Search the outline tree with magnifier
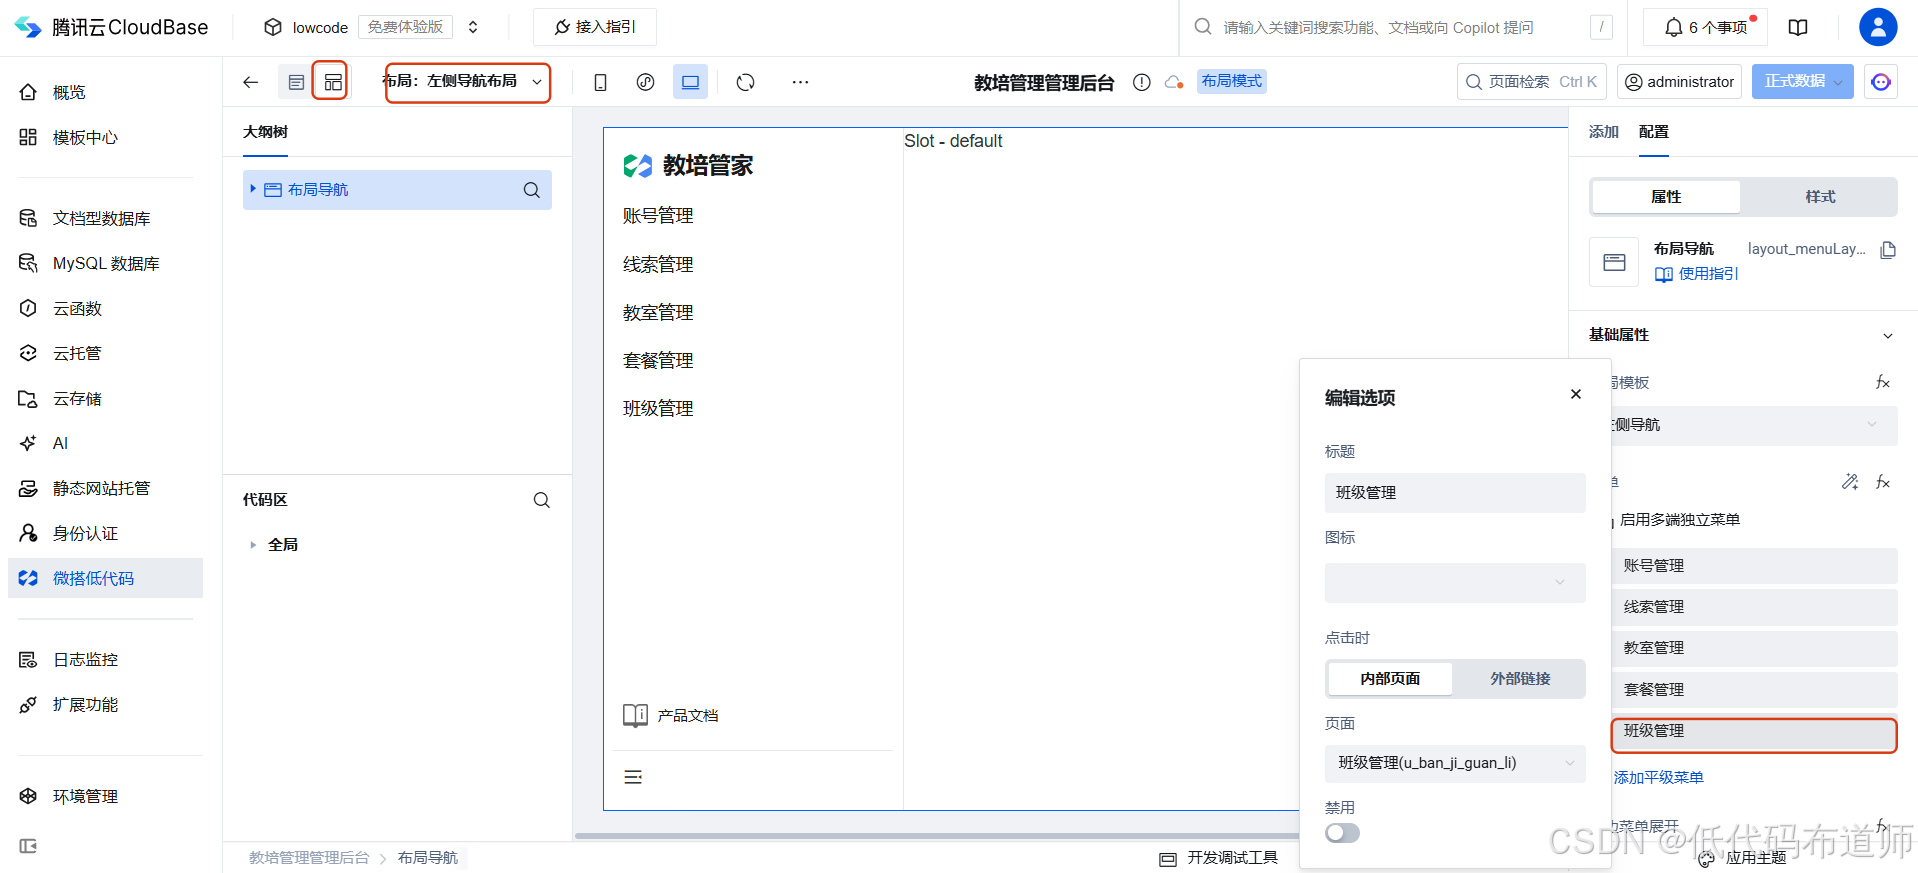The width and height of the screenshot is (1918, 873). 532,190
